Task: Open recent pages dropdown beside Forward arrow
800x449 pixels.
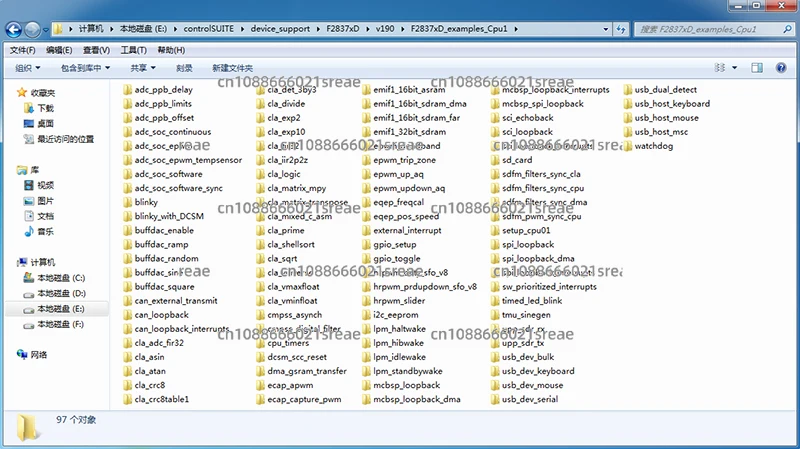Action: [x=45, y=30]
